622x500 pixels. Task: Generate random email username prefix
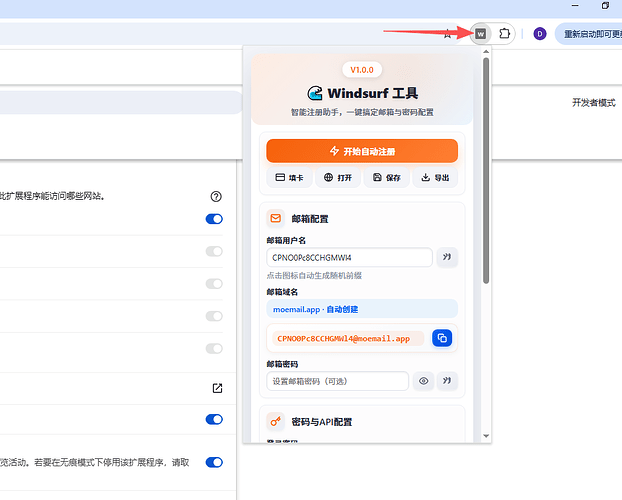[x=447, y=257]
